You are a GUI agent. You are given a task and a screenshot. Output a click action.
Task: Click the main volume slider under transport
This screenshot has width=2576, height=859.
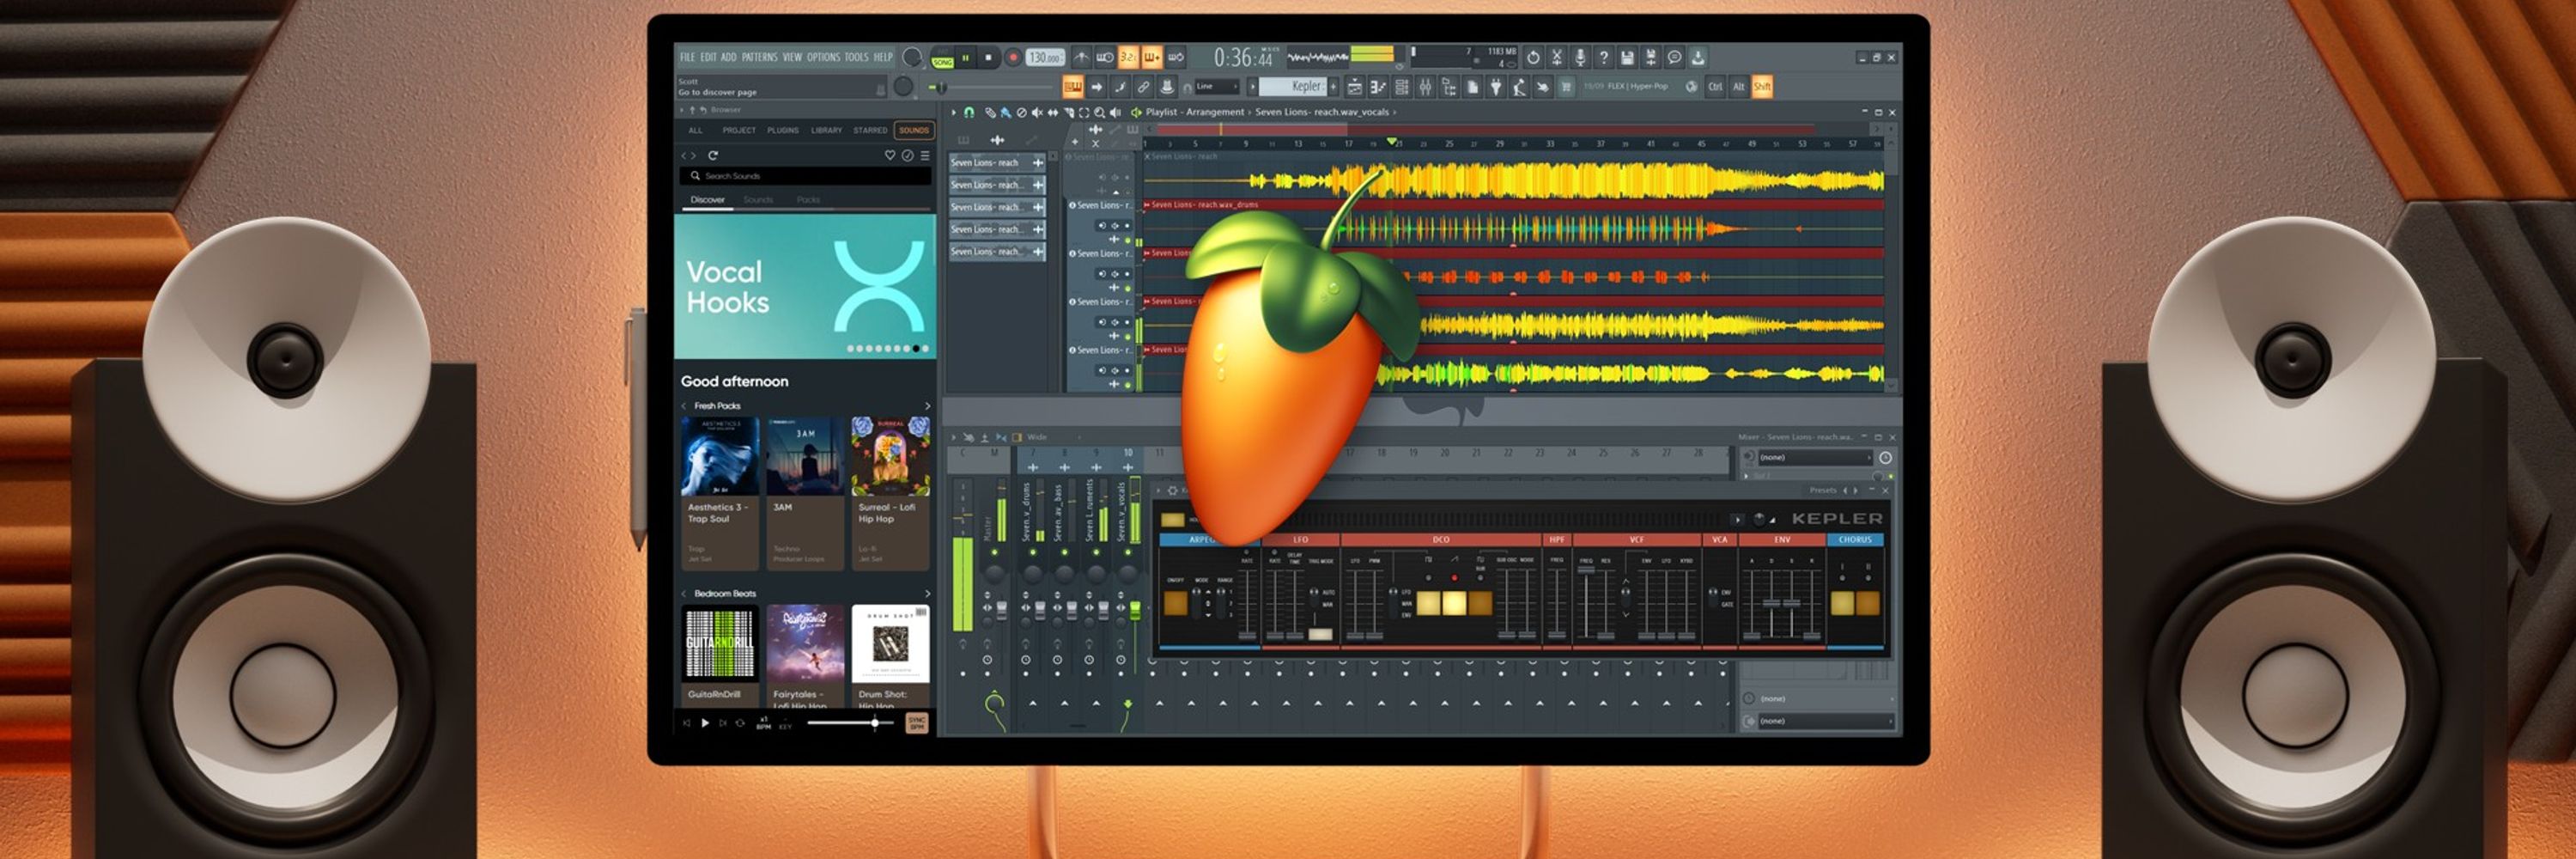[991, 87]
